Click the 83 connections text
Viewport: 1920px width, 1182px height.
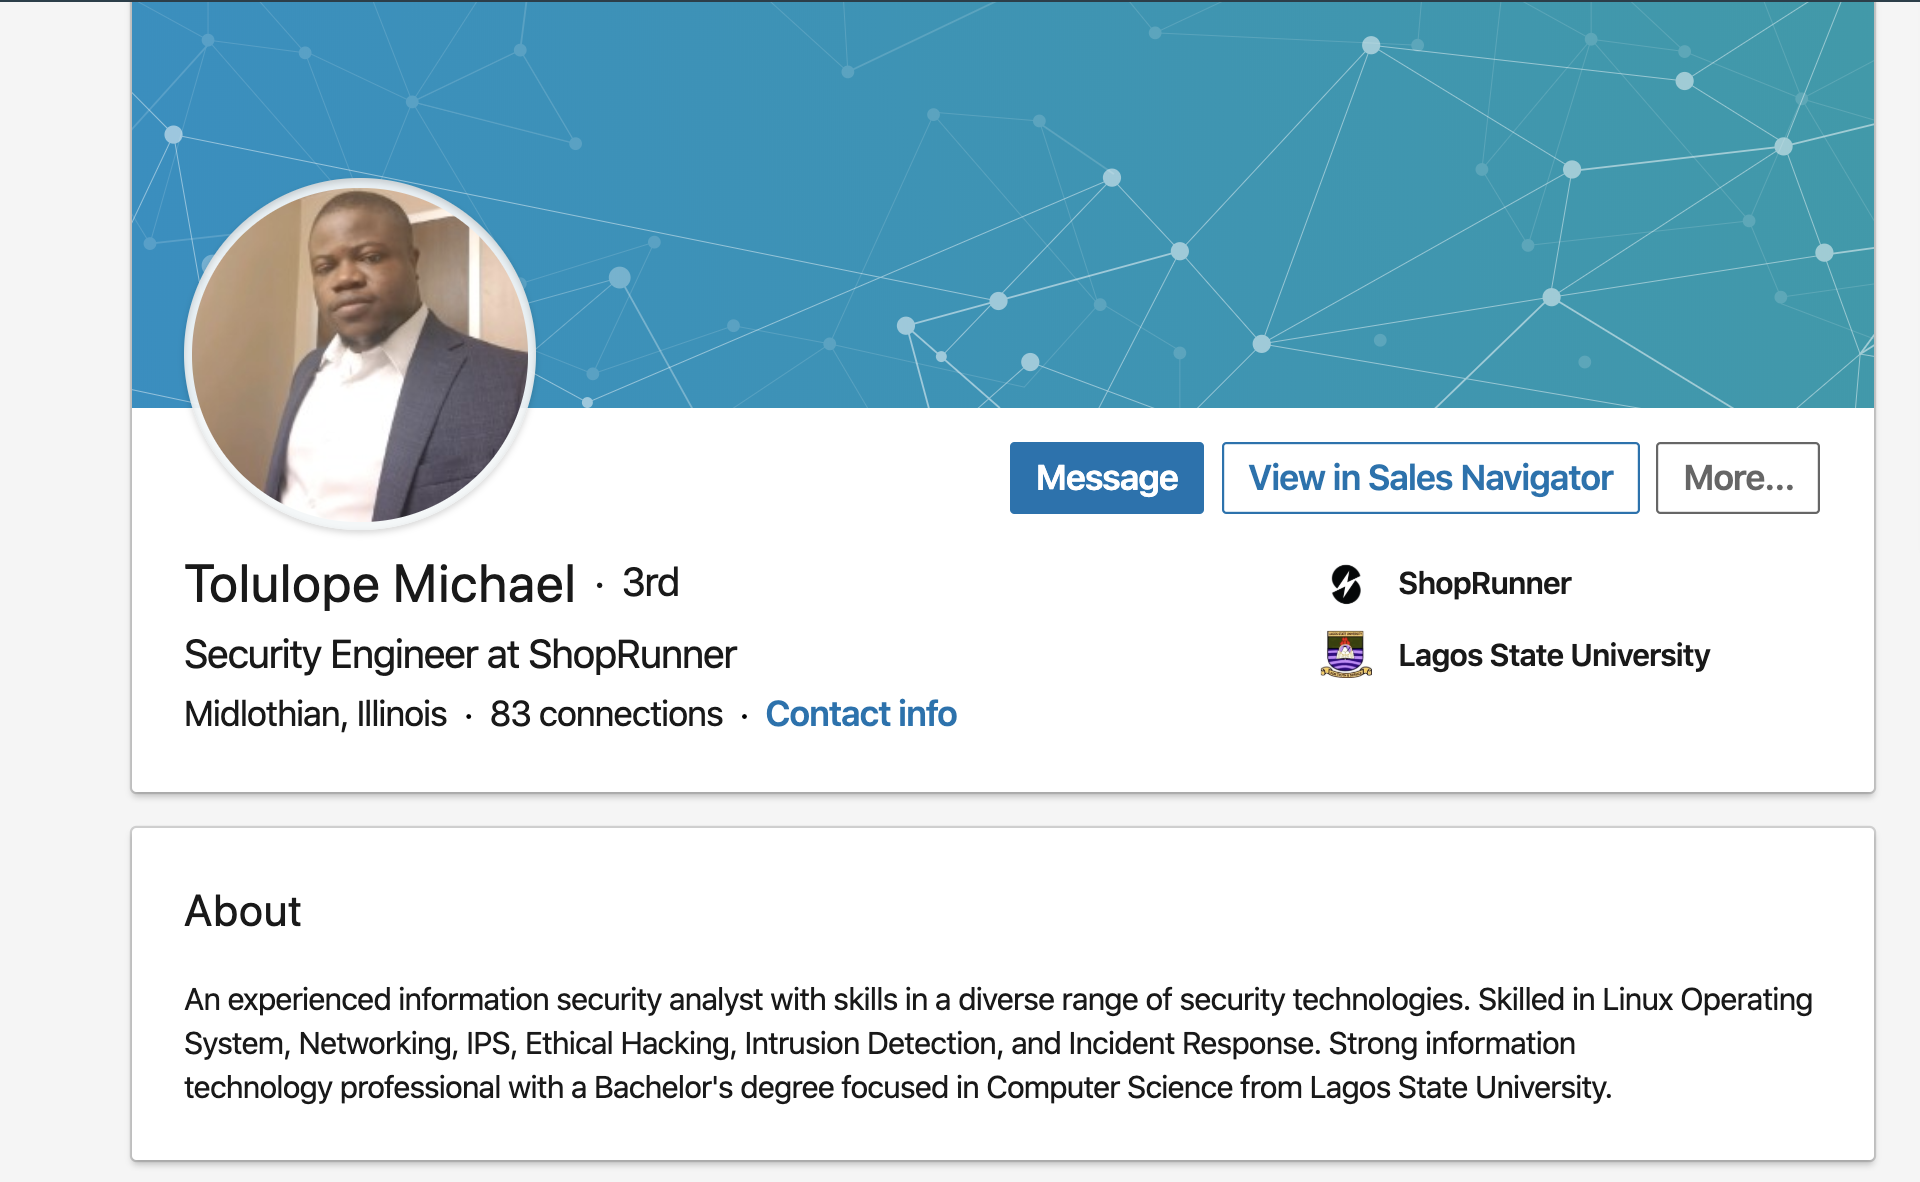pos(606,714)
